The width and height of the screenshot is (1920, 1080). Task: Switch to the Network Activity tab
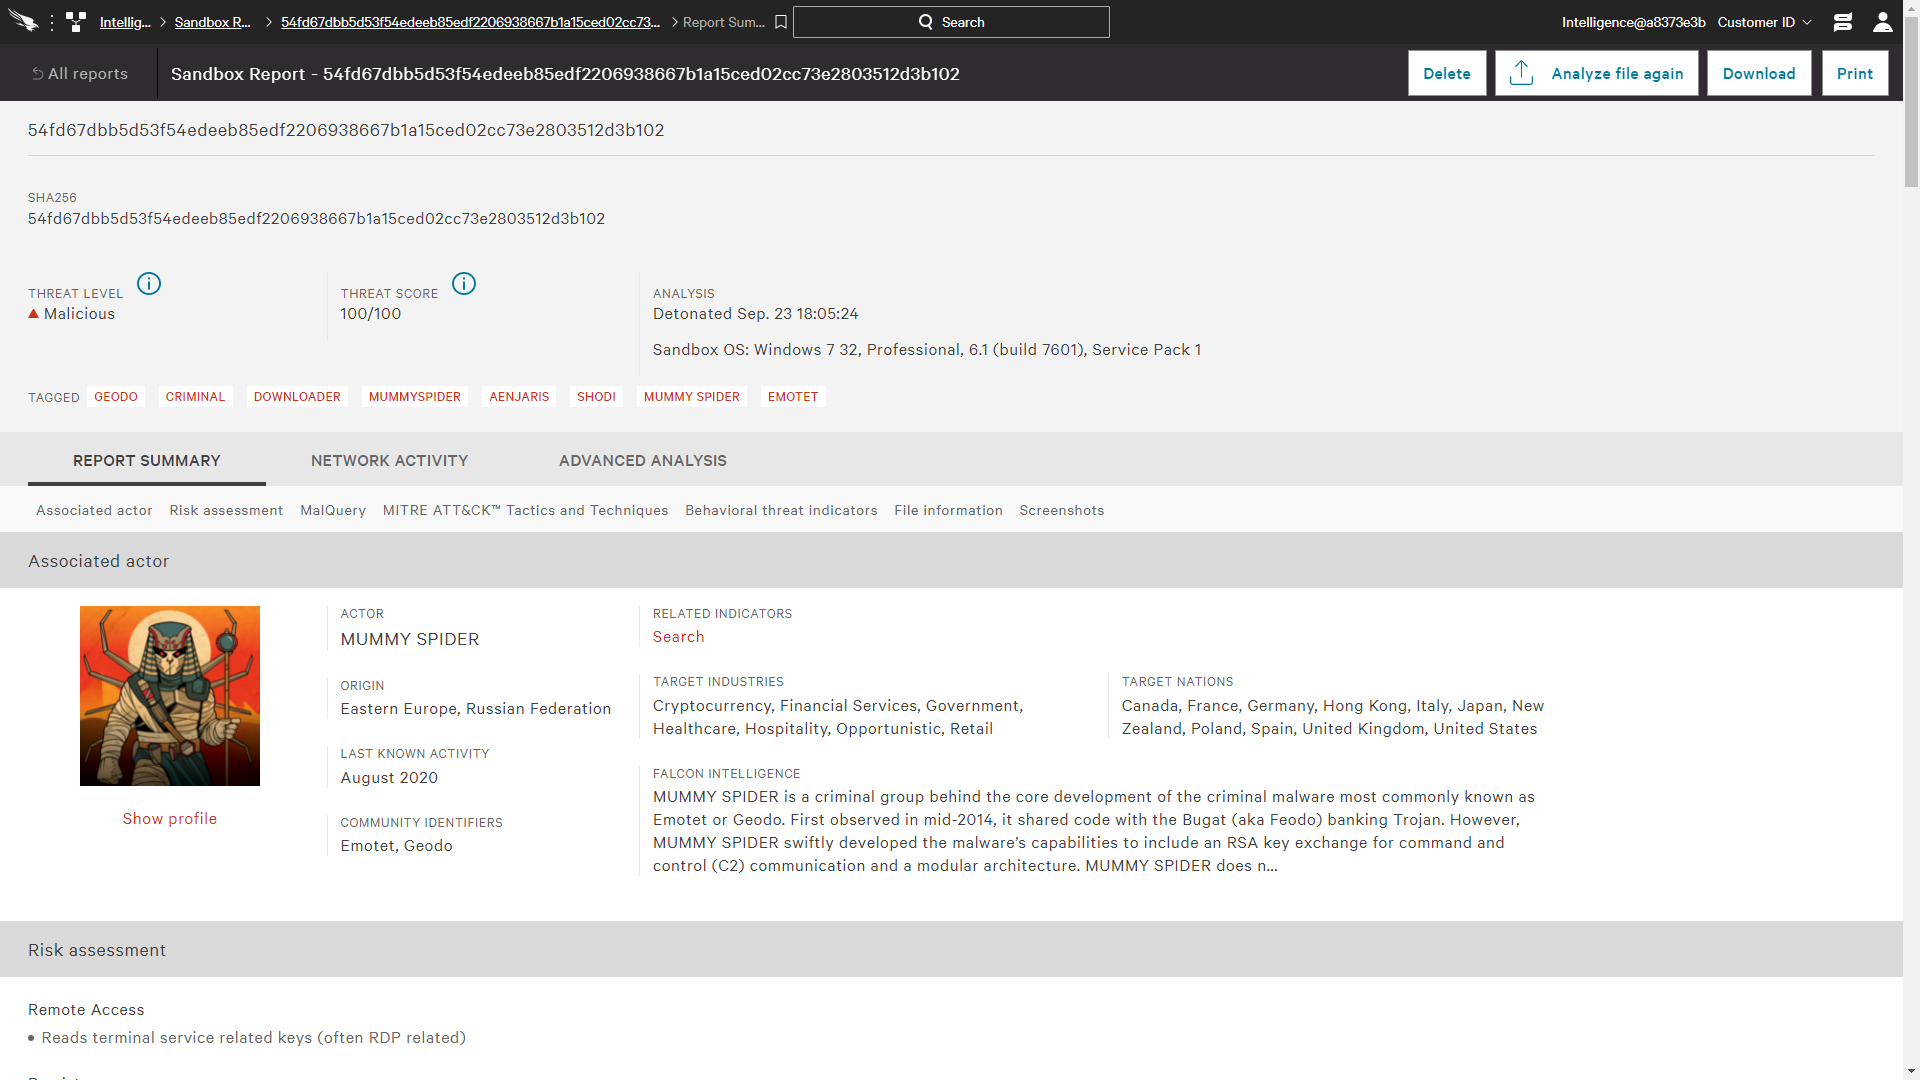[389, 460]
